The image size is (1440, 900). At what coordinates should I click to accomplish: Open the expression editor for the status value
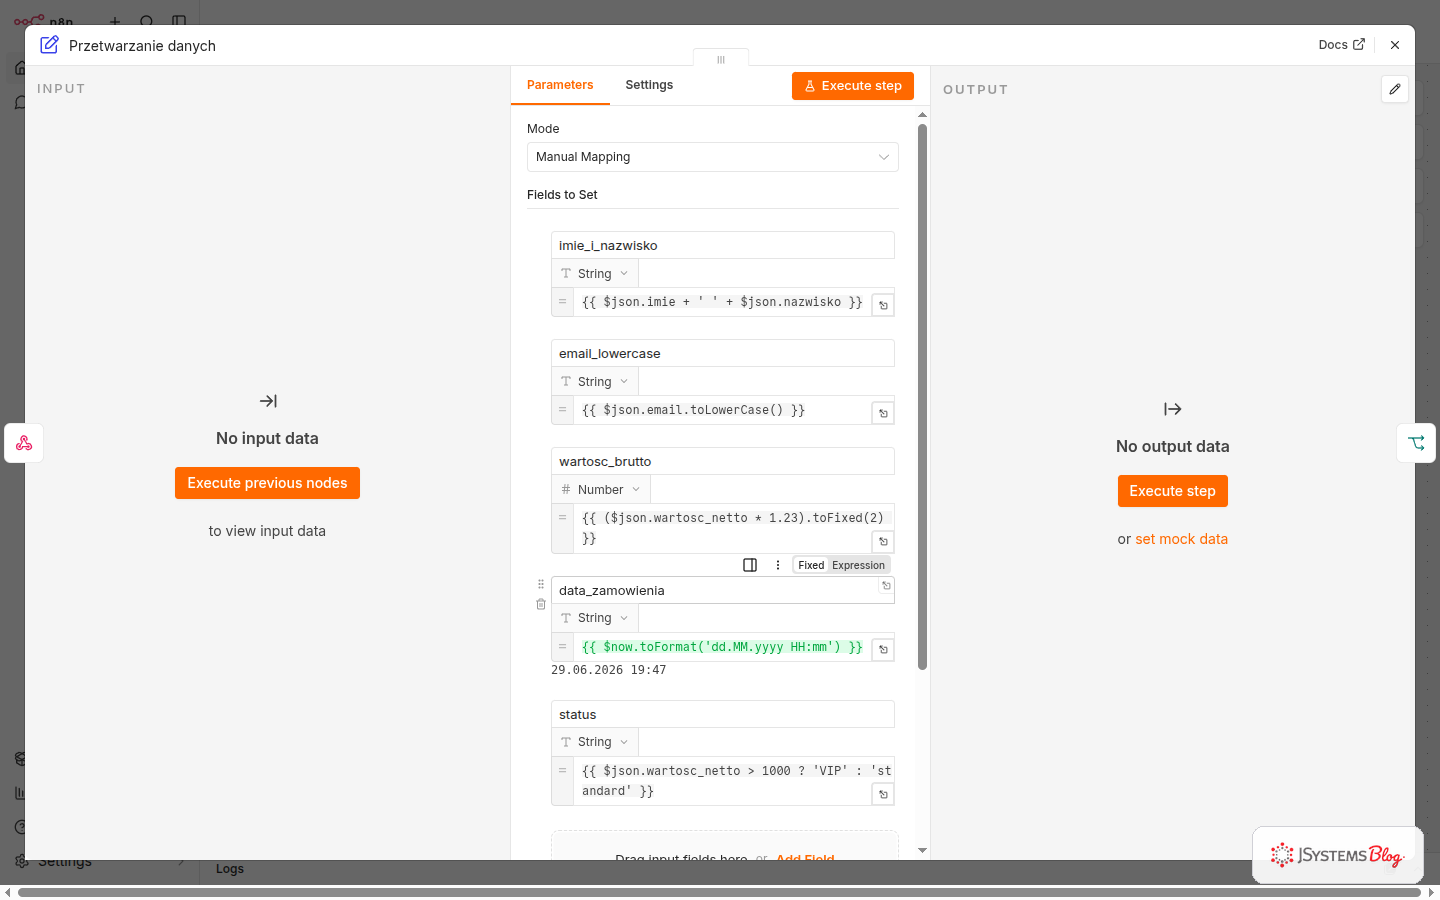point(883,794)
